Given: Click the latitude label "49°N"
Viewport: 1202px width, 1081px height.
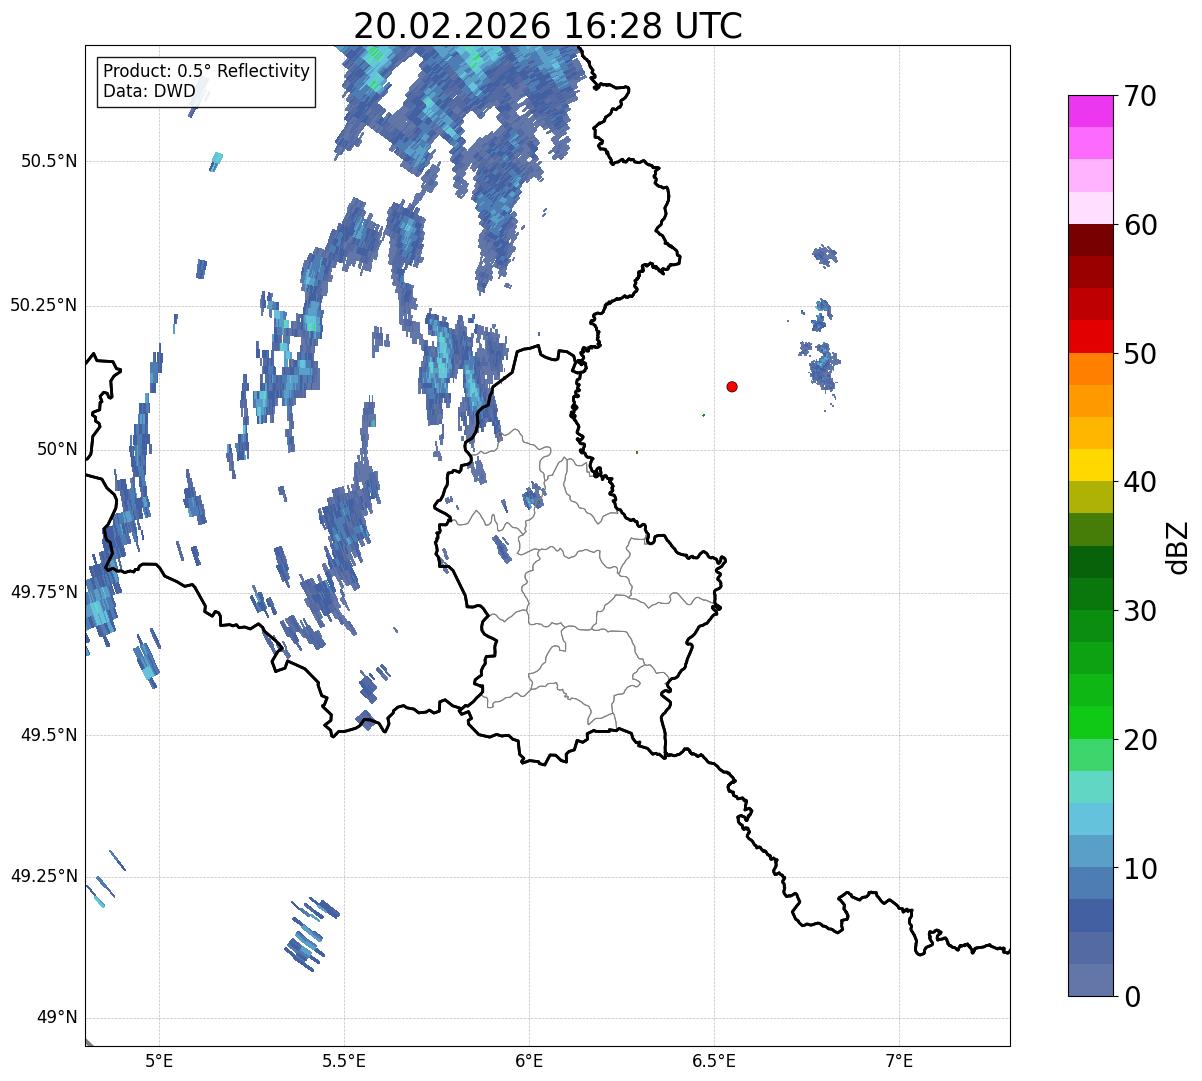Looking at the screenshot, I should (x=57, y=1018).
